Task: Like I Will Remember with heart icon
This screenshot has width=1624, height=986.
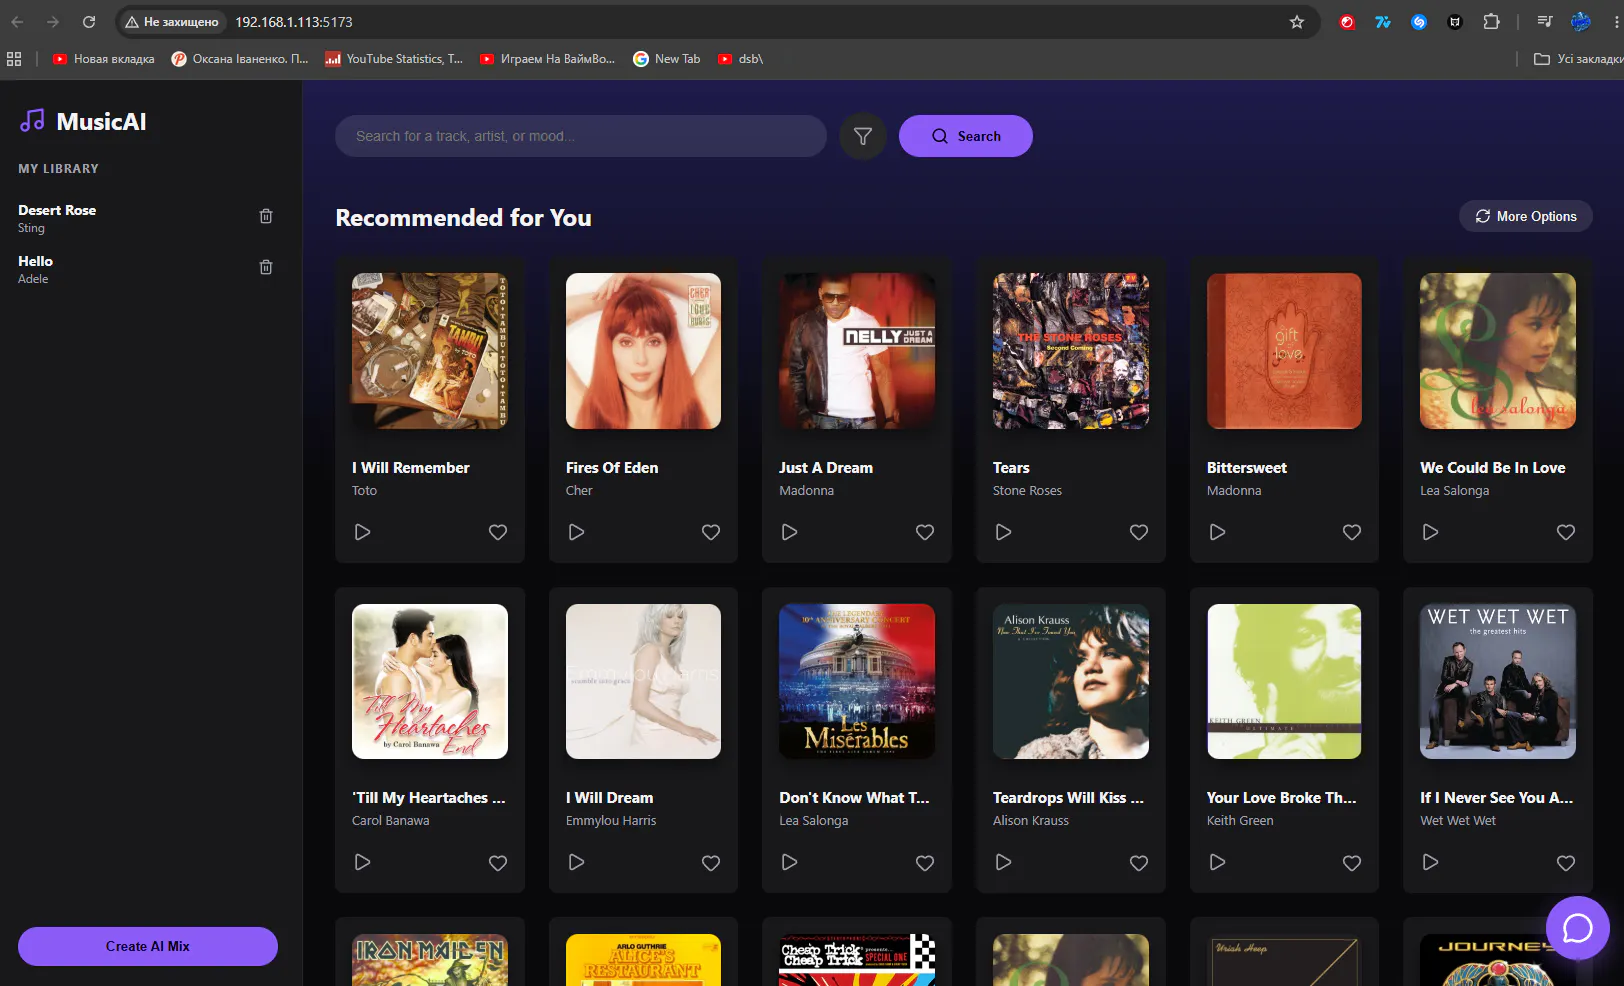Action: pyautogui.click(x=498, y=532)
